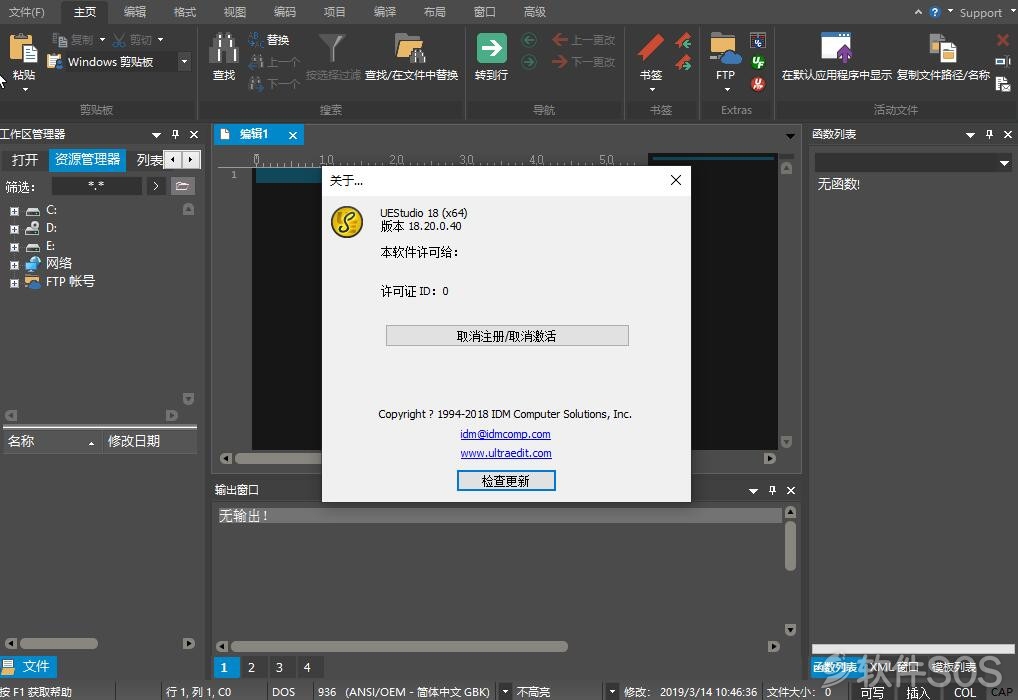Click the Support link
This screenshot has height=700, width=1018.
point(980,12)
